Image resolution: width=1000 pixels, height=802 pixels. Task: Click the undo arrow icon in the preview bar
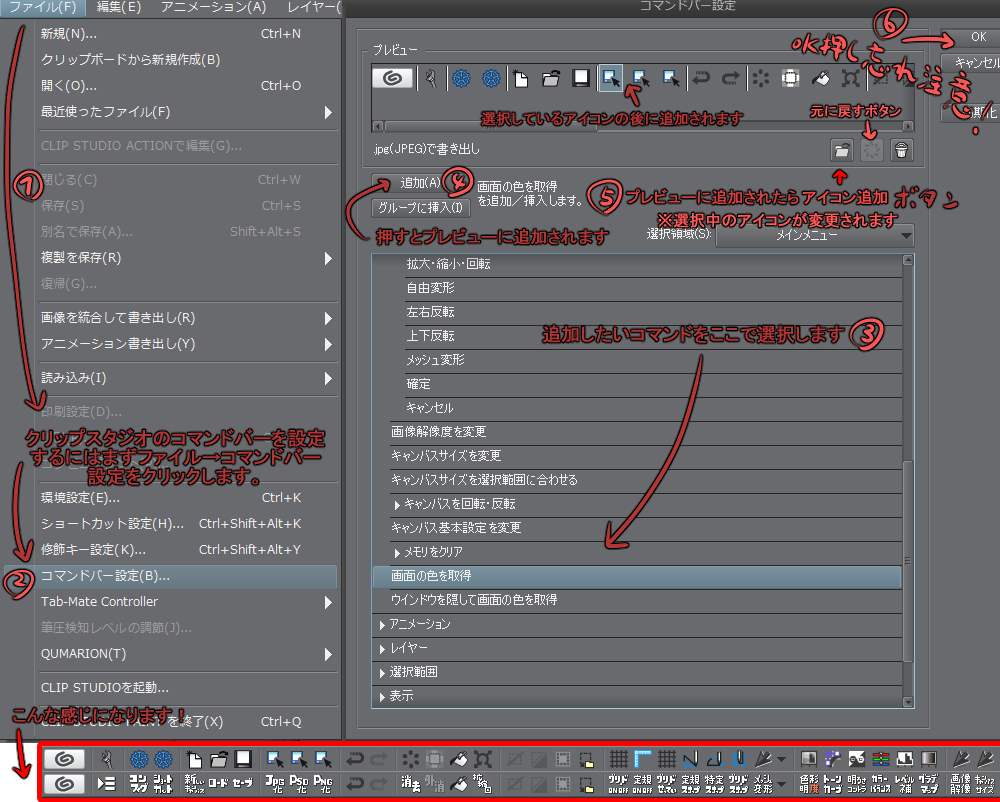pyautogui.click(x=701, y=78)
